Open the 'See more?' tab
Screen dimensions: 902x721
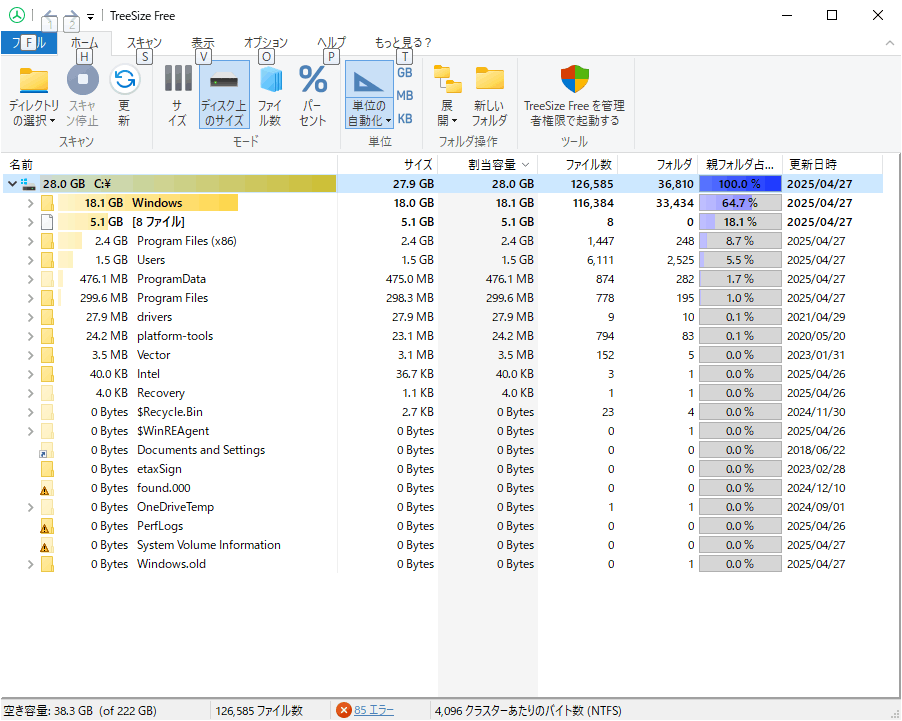[x=403, y=43]
